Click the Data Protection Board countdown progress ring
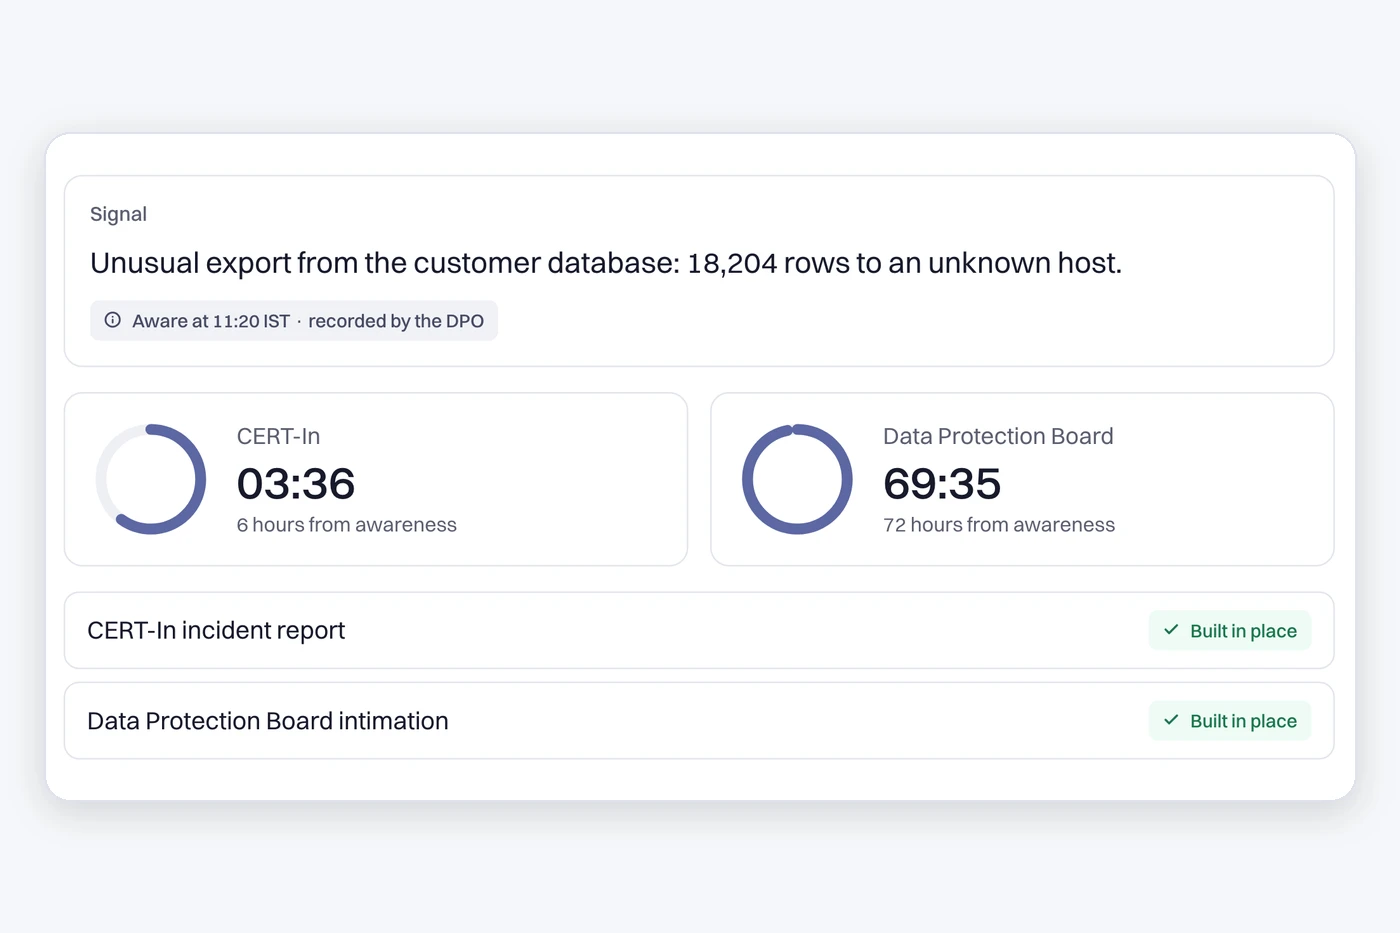The height and width of the screenshot is (933, 1400). (797, 479)
